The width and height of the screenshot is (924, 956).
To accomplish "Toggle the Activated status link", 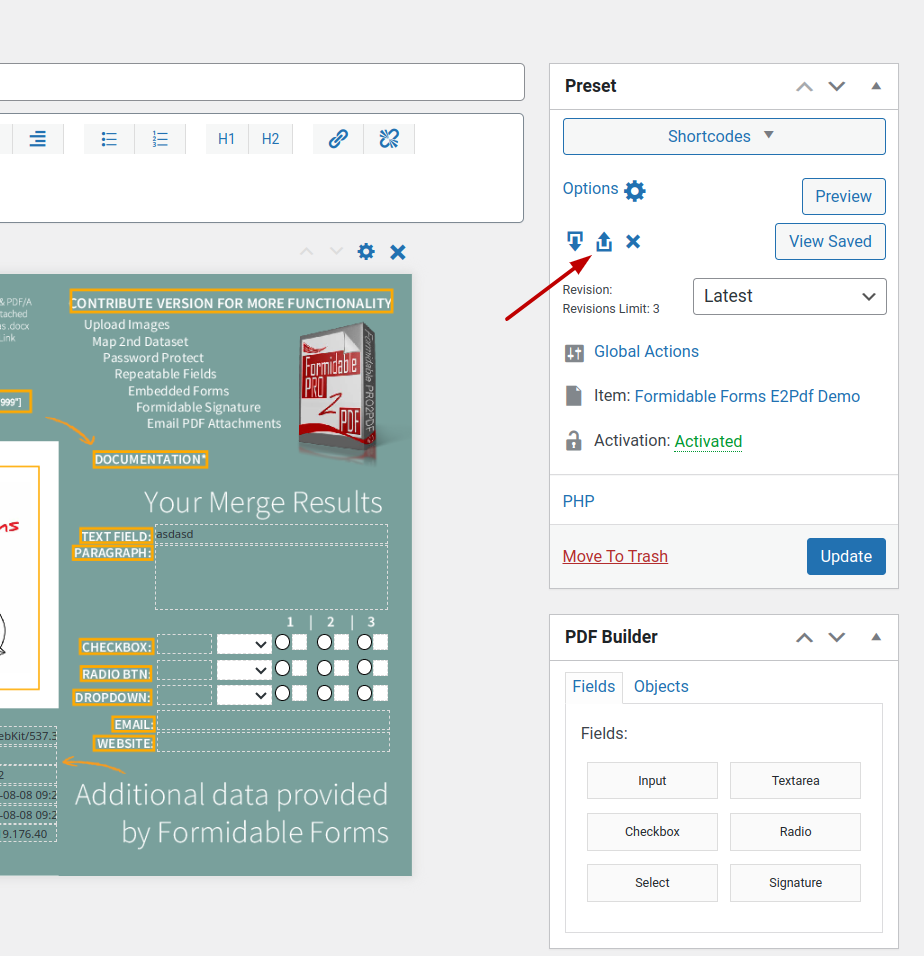I will [708, 441].
